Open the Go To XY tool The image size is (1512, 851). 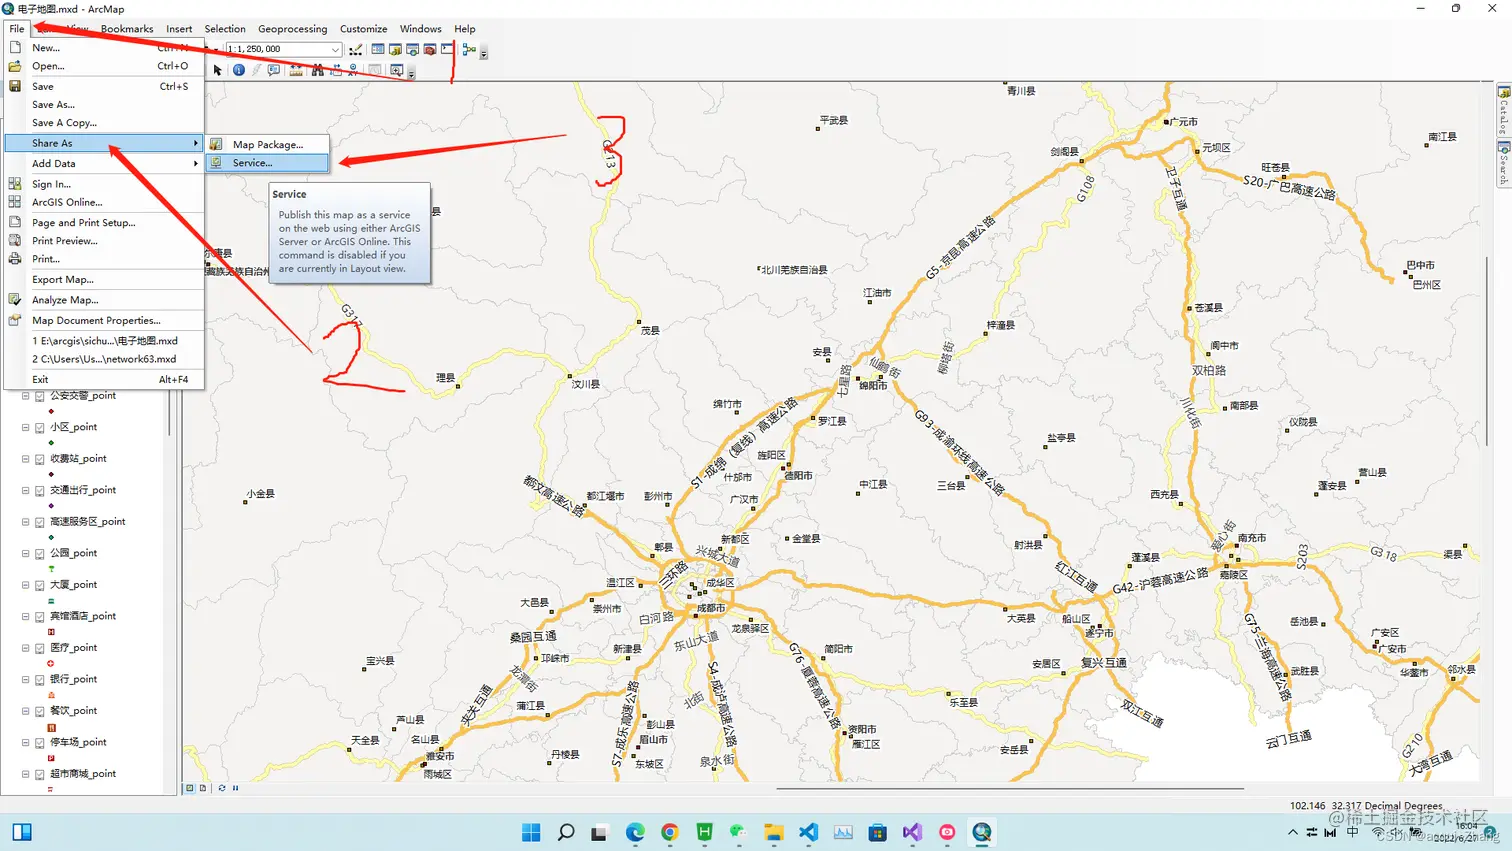353,70
